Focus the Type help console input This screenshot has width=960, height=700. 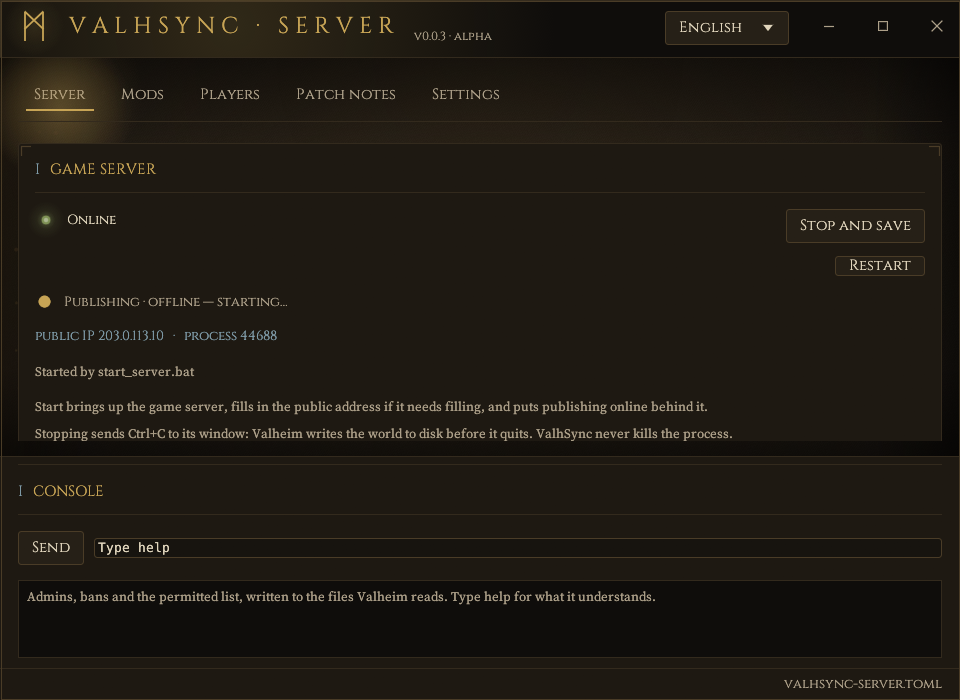[517, 548]
